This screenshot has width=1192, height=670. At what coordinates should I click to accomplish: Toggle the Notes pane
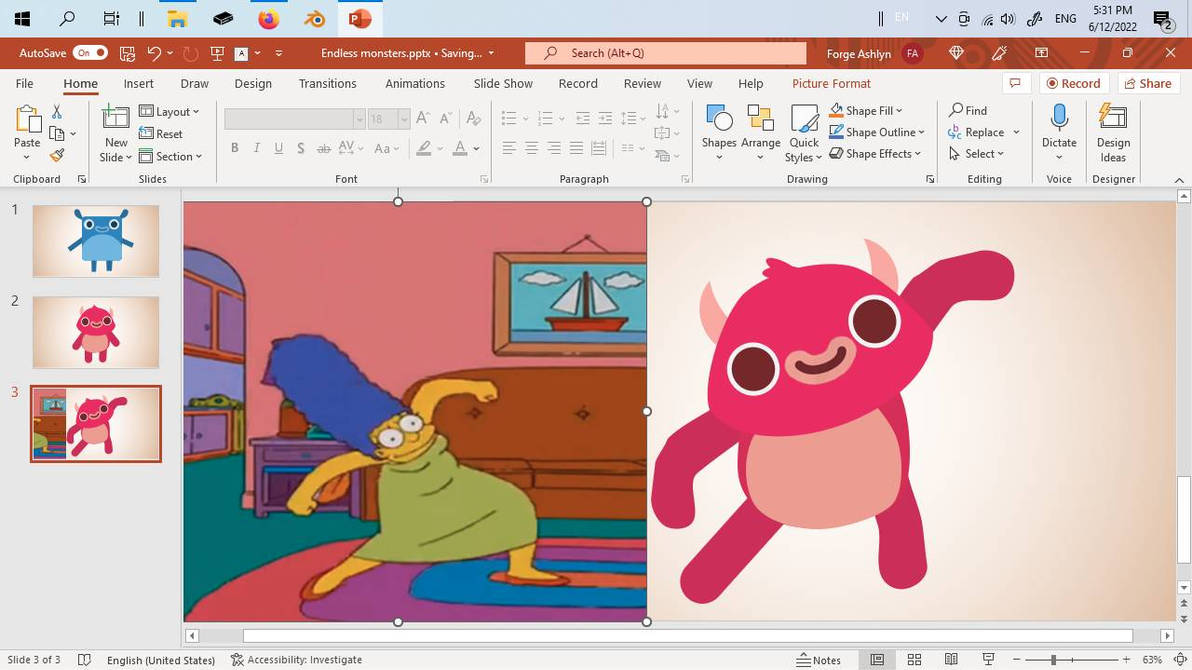[819, 660]
